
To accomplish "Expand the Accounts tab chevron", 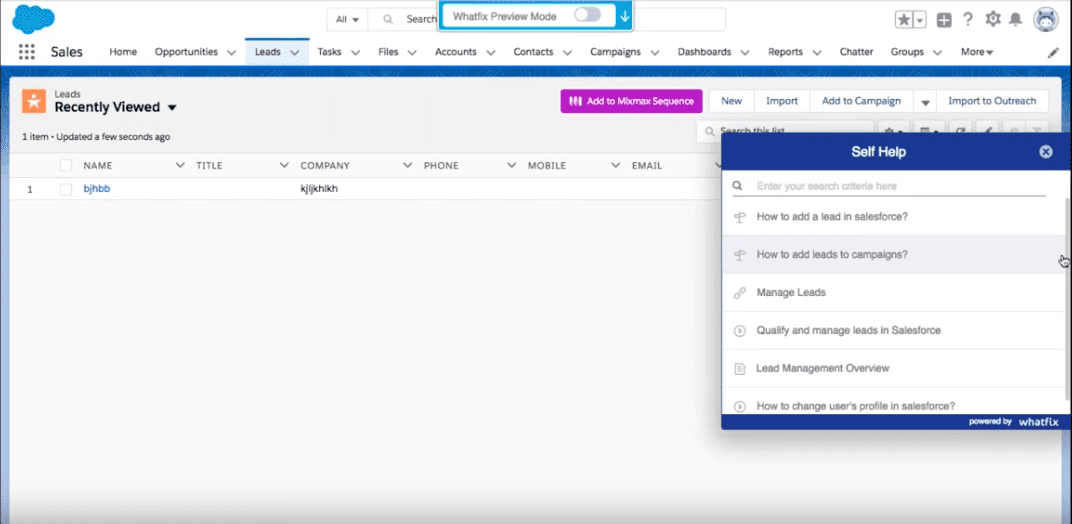I will pos(491,52).
